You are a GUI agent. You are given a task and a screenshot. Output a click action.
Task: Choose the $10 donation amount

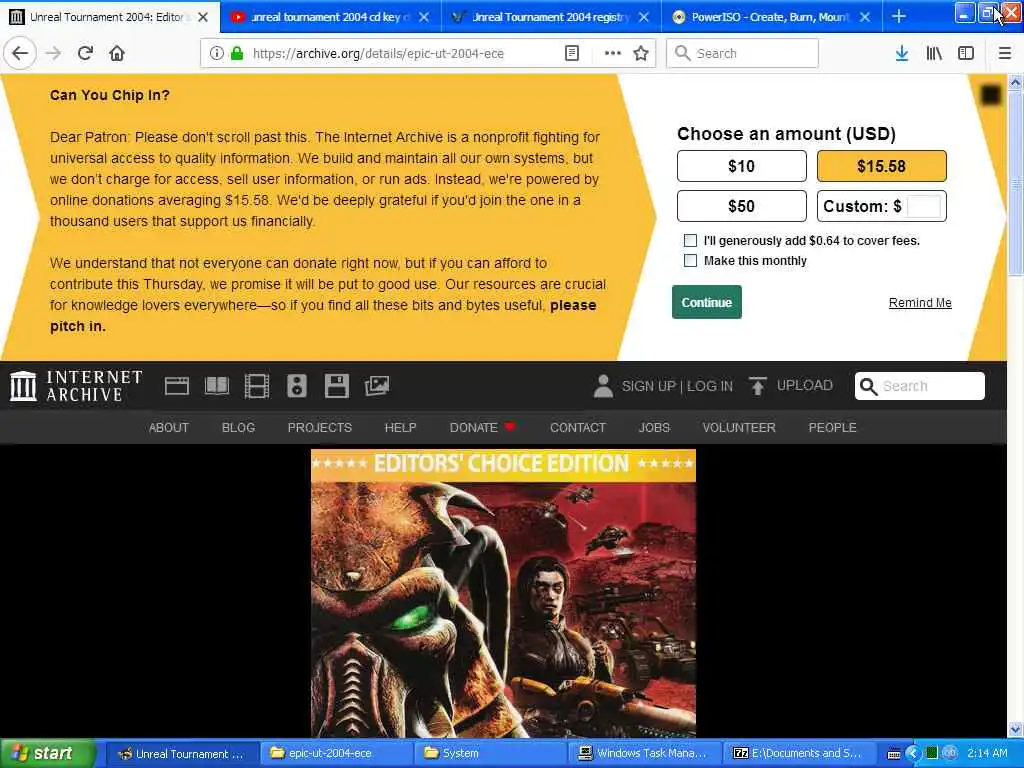(x=741, y=166)
